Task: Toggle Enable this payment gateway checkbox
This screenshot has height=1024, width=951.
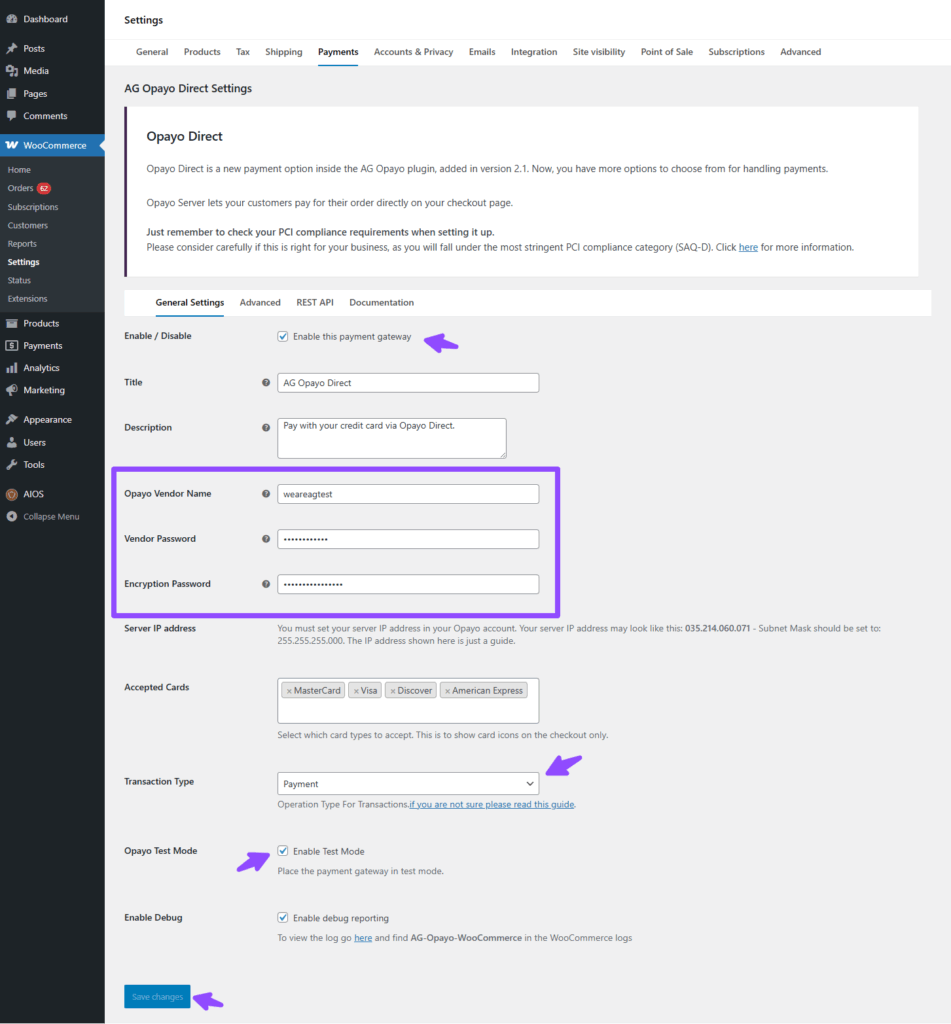Action: coord(283,336)
